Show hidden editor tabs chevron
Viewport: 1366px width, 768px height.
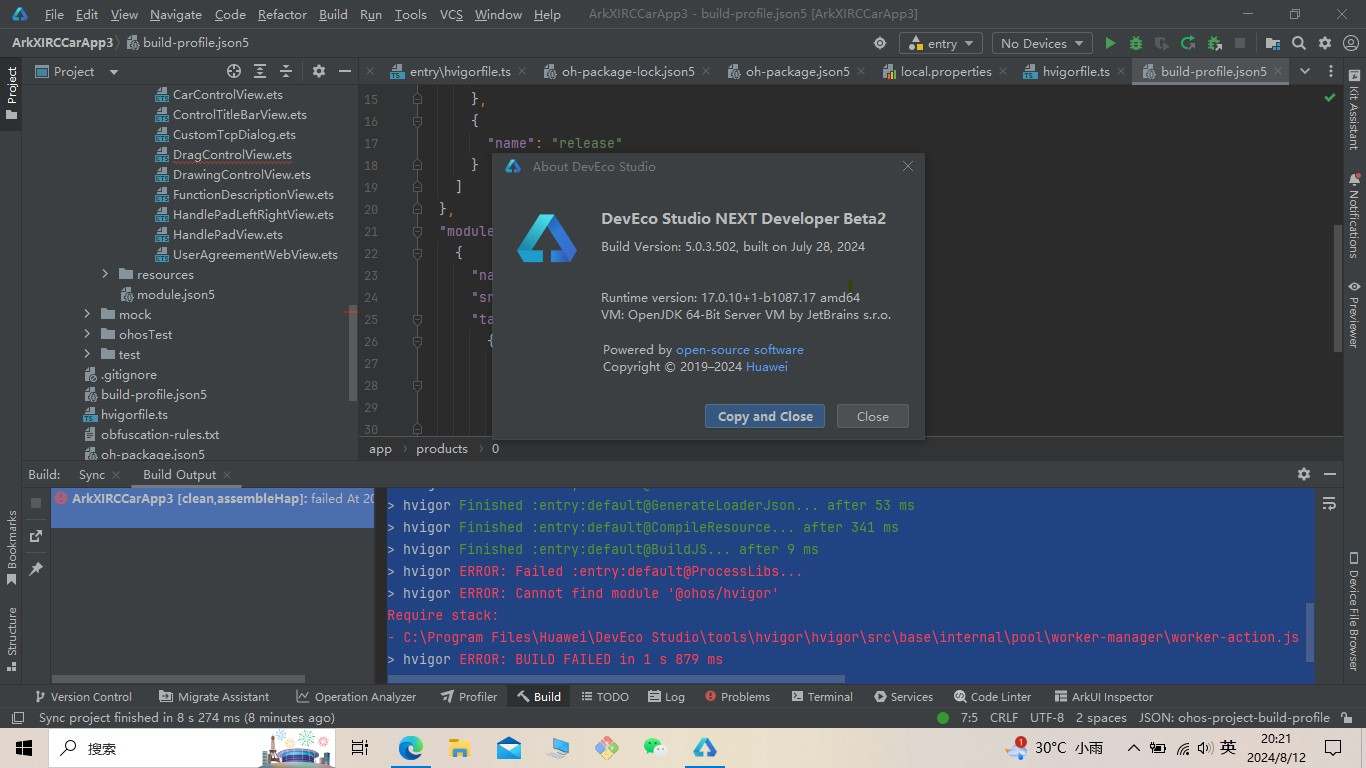pos(1304,71)
